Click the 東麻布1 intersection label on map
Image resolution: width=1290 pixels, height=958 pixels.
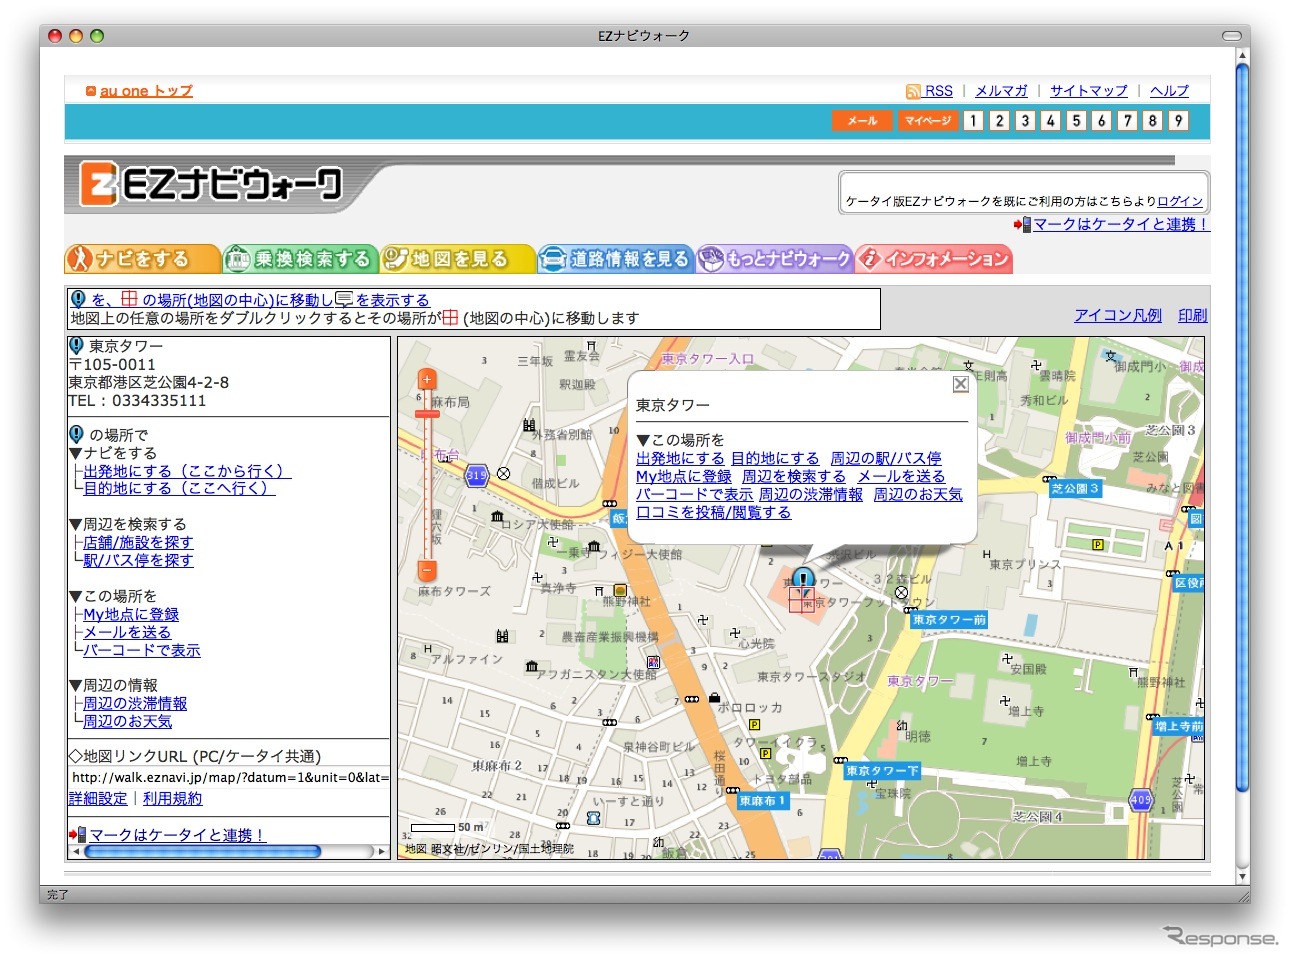coord(763,801)
